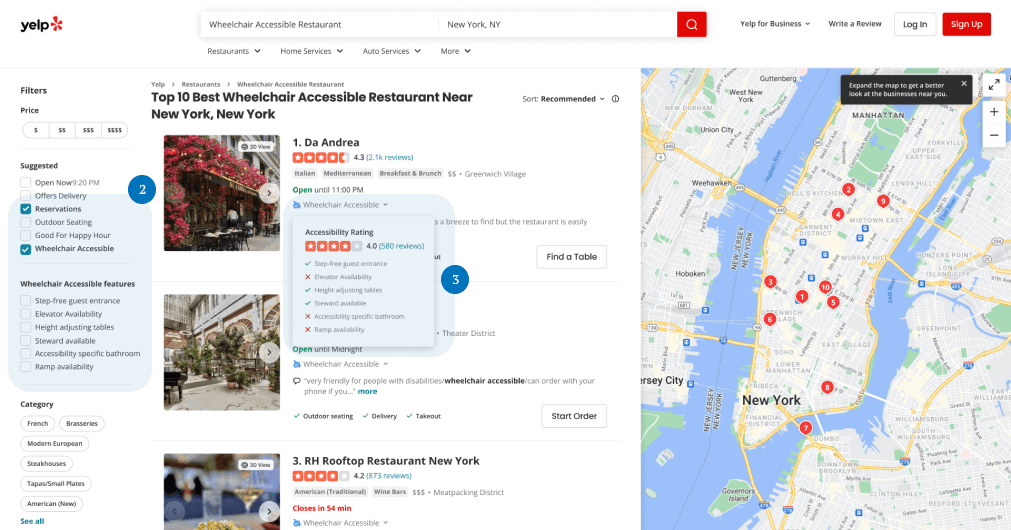Image resolution: width=1011 pixels, height=530 pixels.
Task: Click map pin number 10
Action: click(x=825, y=288)
